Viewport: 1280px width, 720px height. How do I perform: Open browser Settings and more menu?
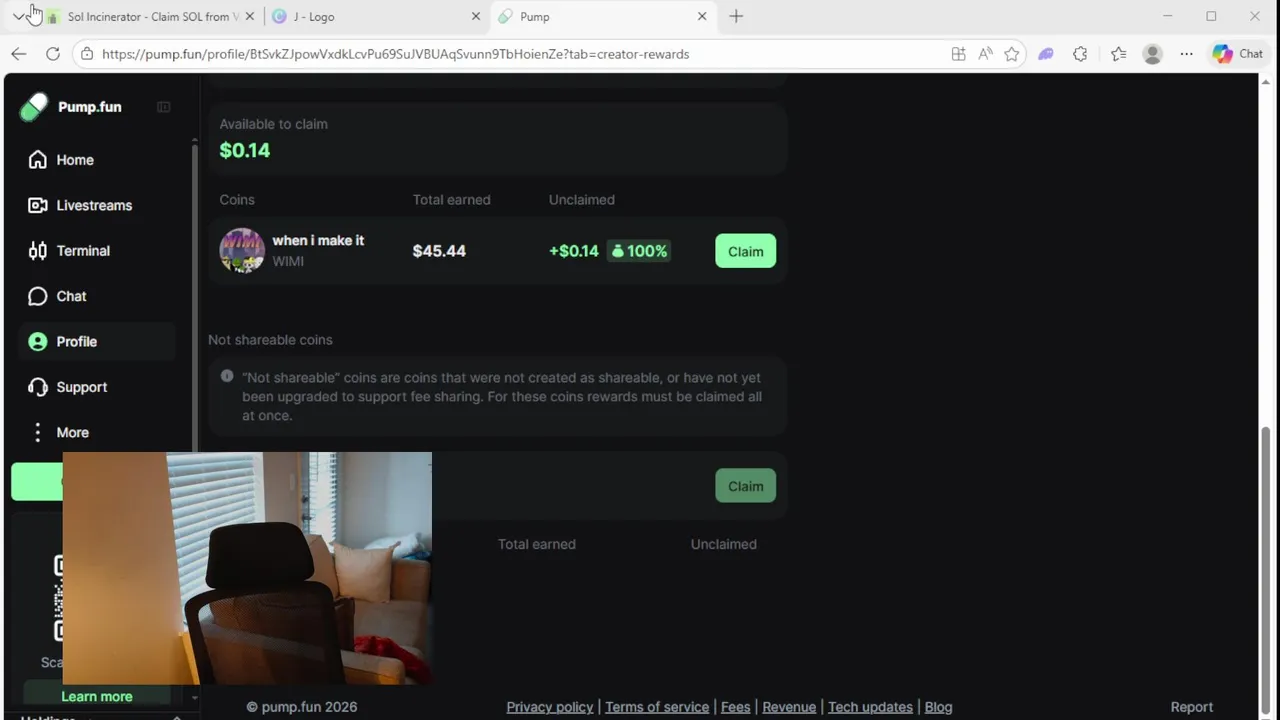(x=1186, y=54)
